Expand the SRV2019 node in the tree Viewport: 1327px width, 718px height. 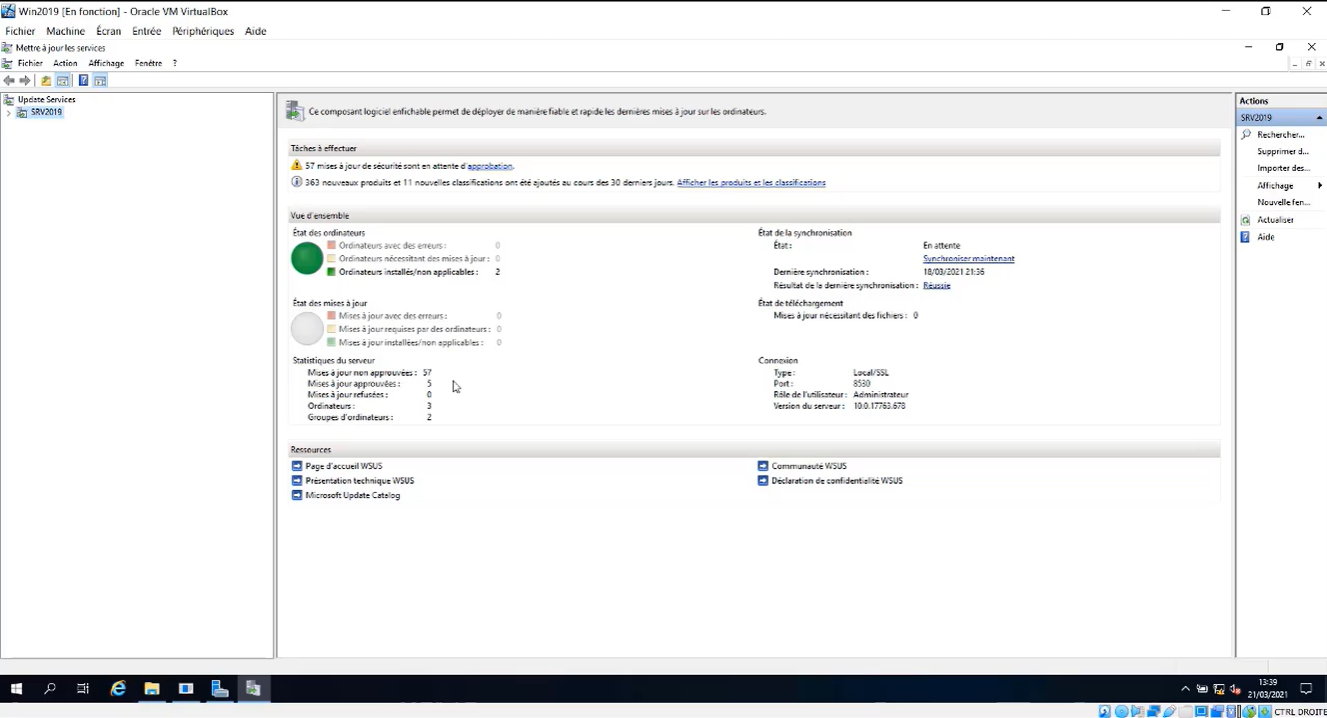[x=8, y=112]
